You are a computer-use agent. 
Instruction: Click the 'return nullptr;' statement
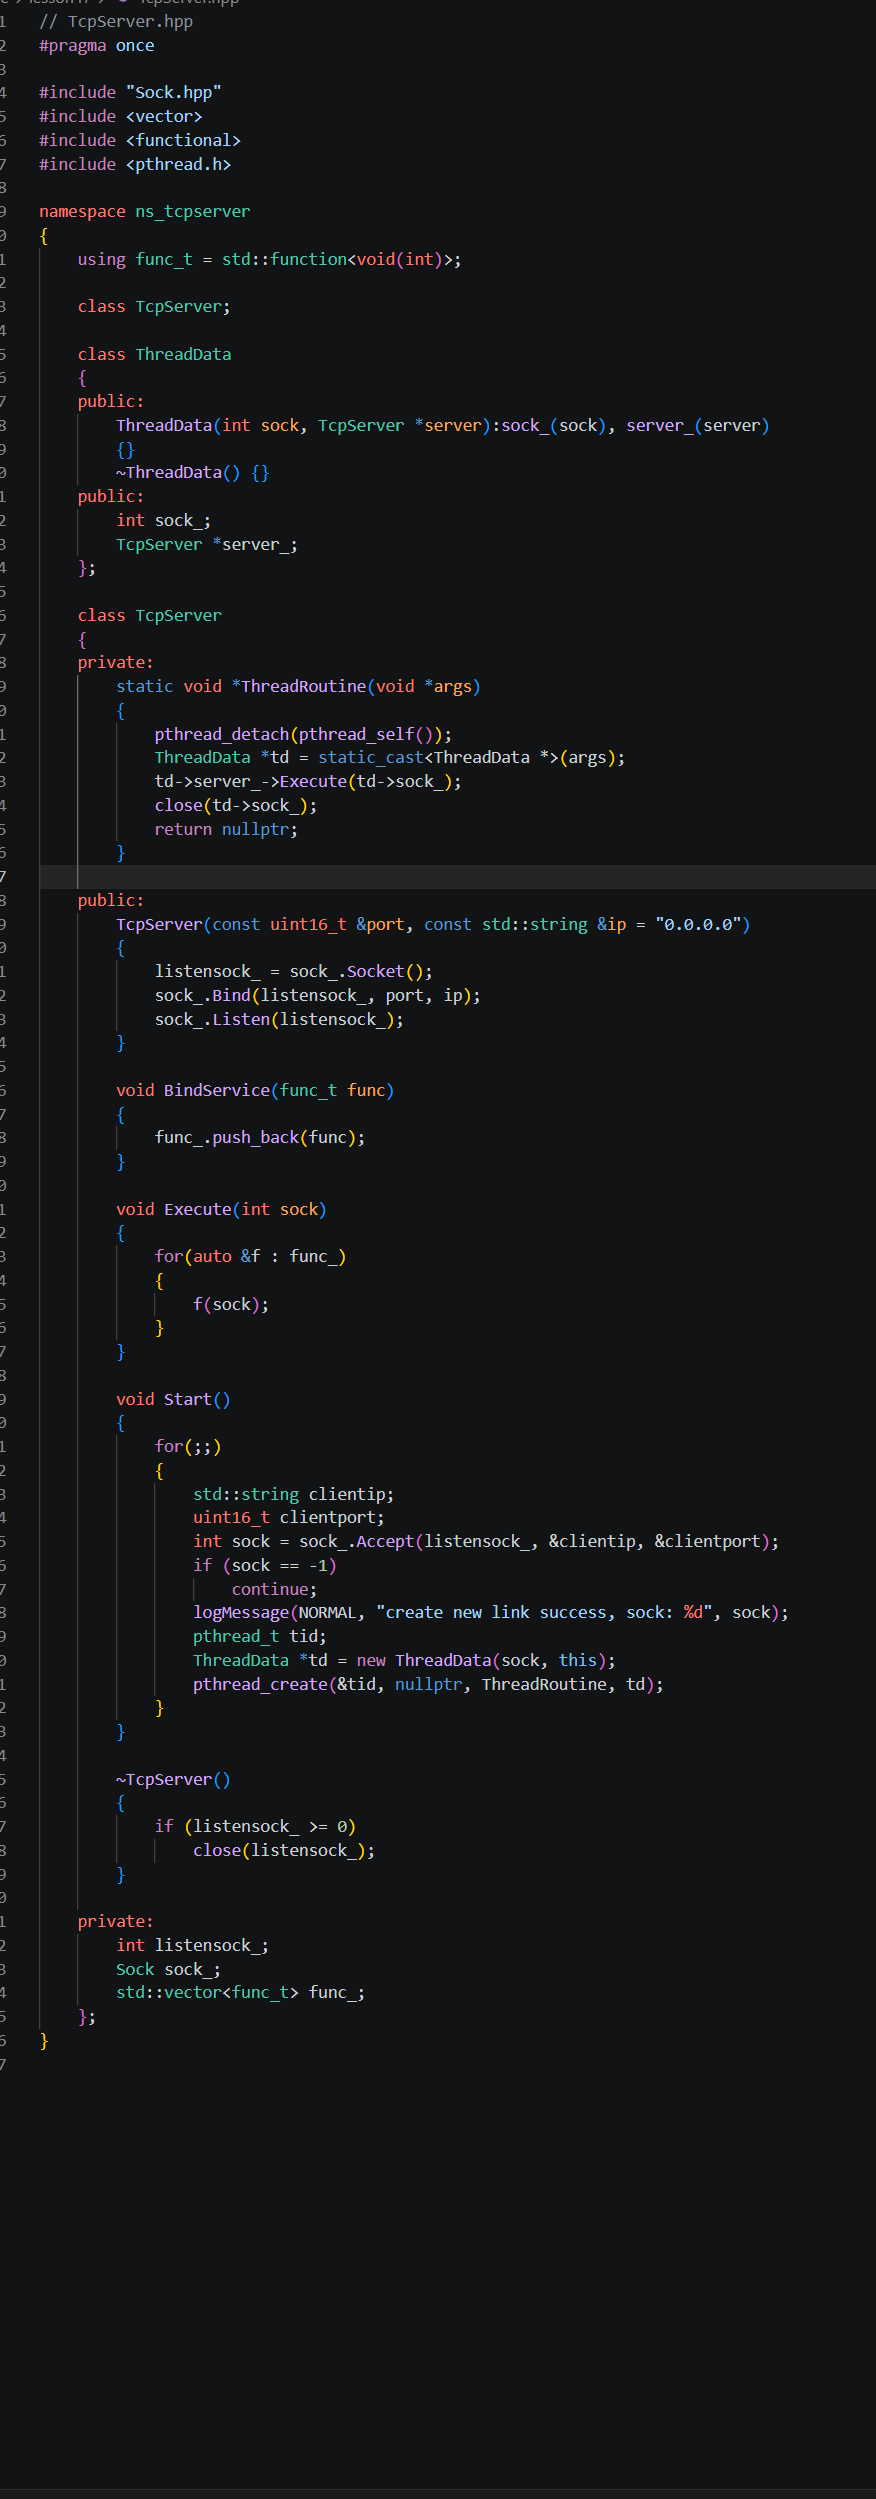[x=226, y=830]
